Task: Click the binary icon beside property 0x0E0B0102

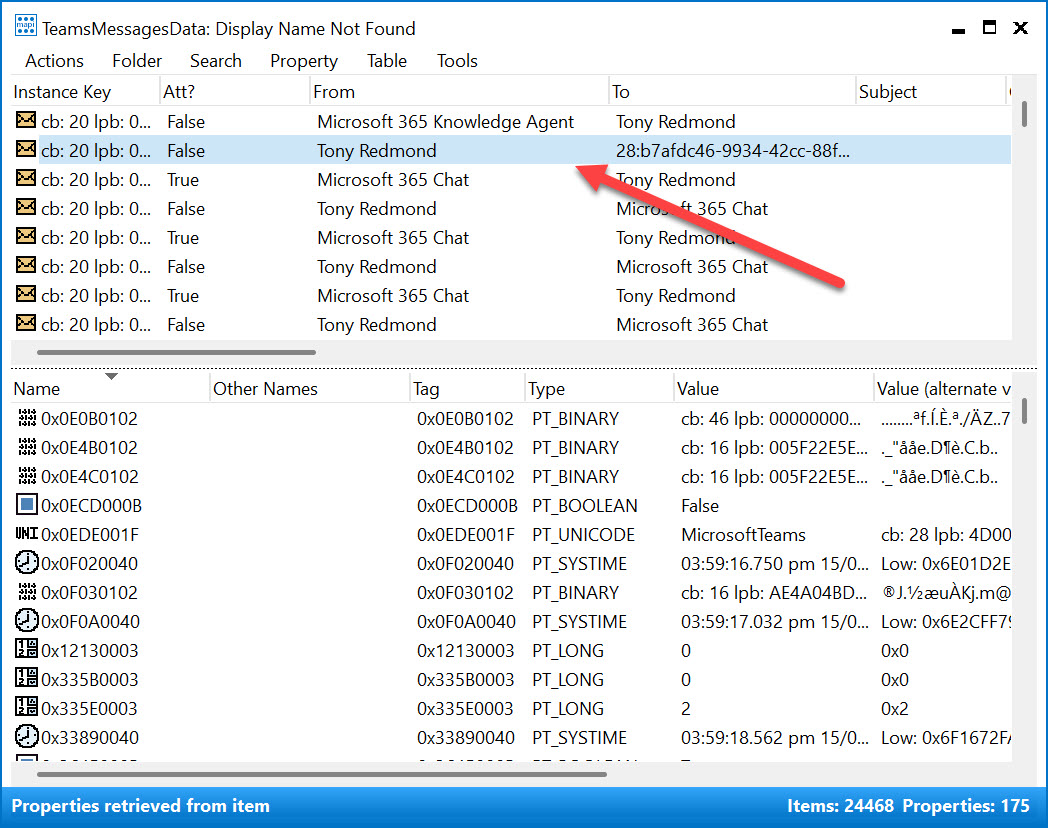Action: (x=27, y=419)
